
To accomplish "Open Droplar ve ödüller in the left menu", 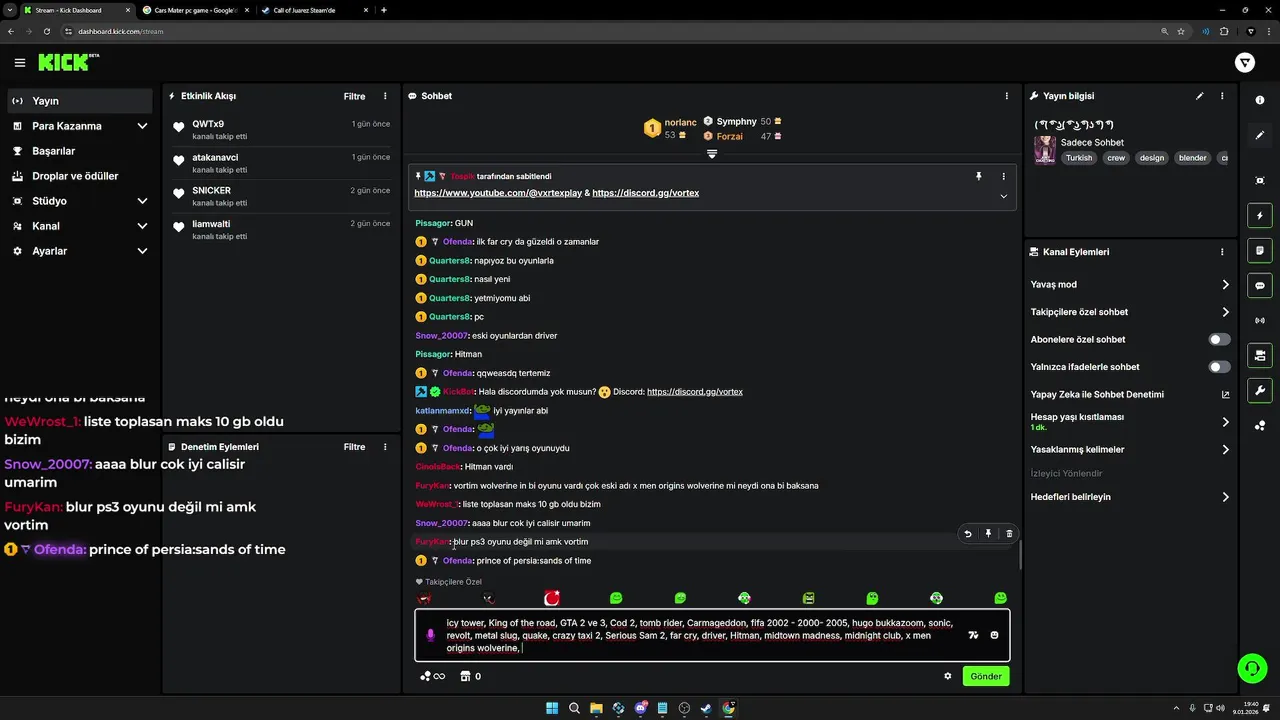I will (x=80, y=176).
